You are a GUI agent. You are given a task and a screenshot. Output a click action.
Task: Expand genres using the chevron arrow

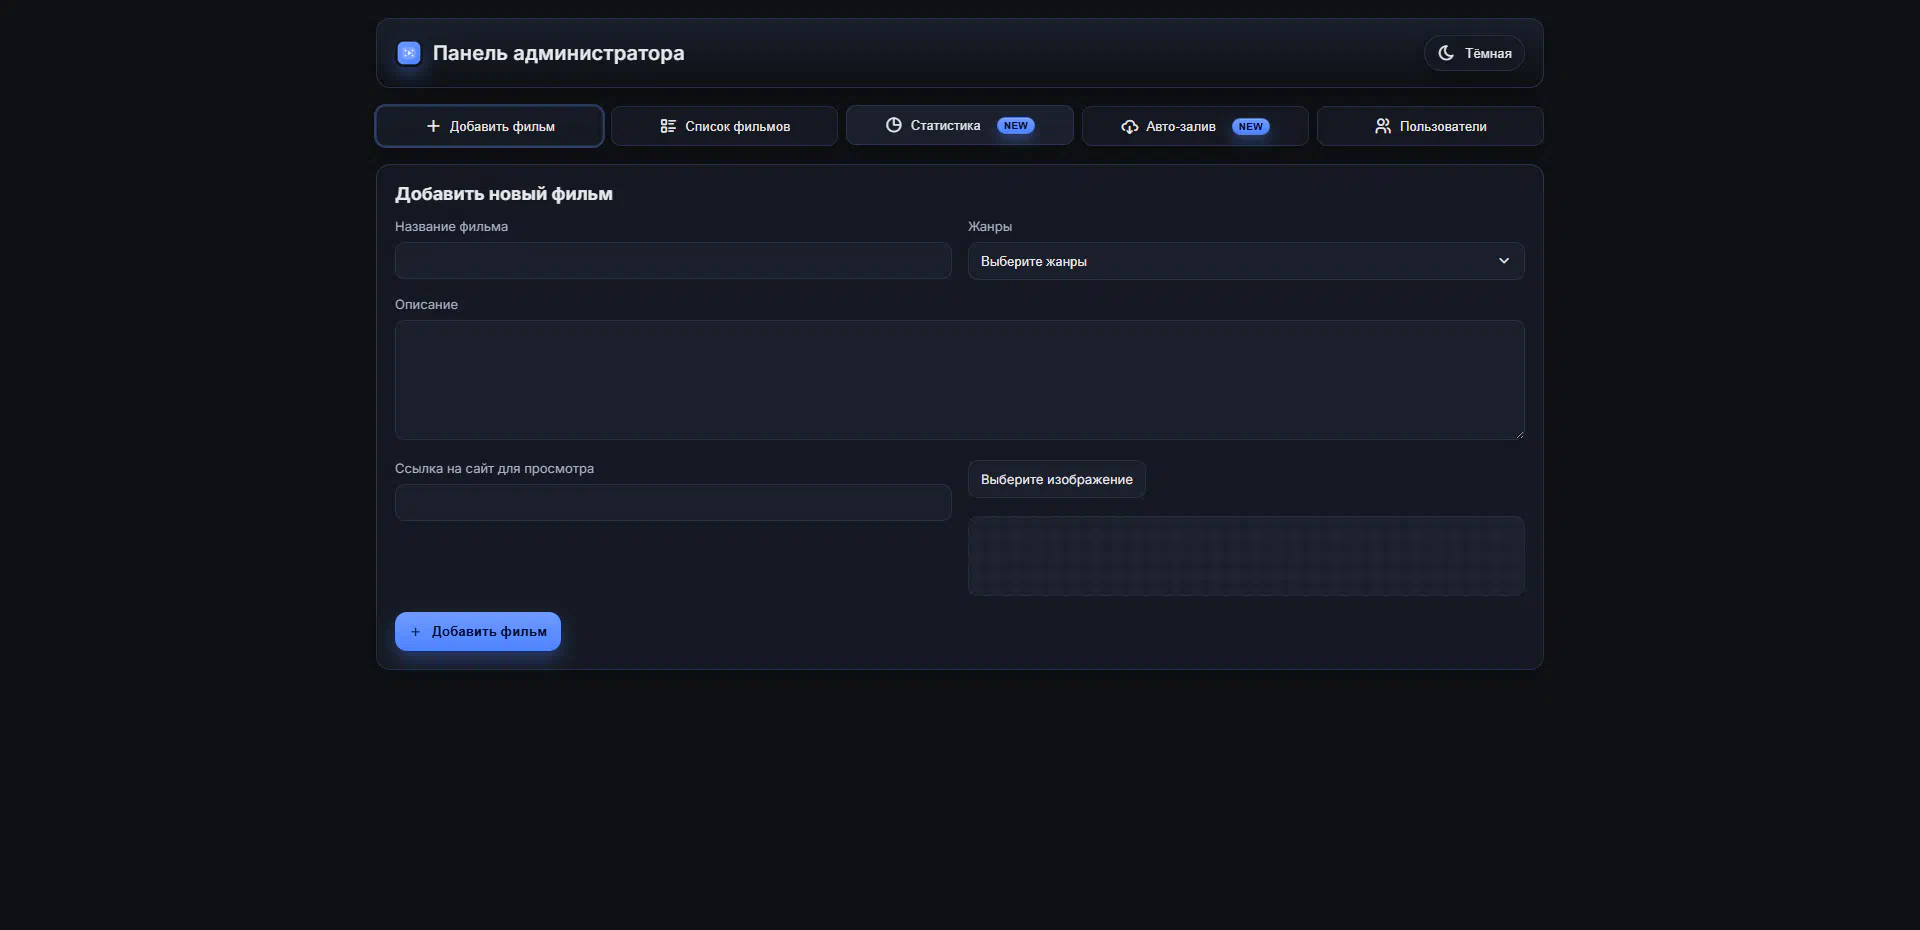click(1503, 261)
